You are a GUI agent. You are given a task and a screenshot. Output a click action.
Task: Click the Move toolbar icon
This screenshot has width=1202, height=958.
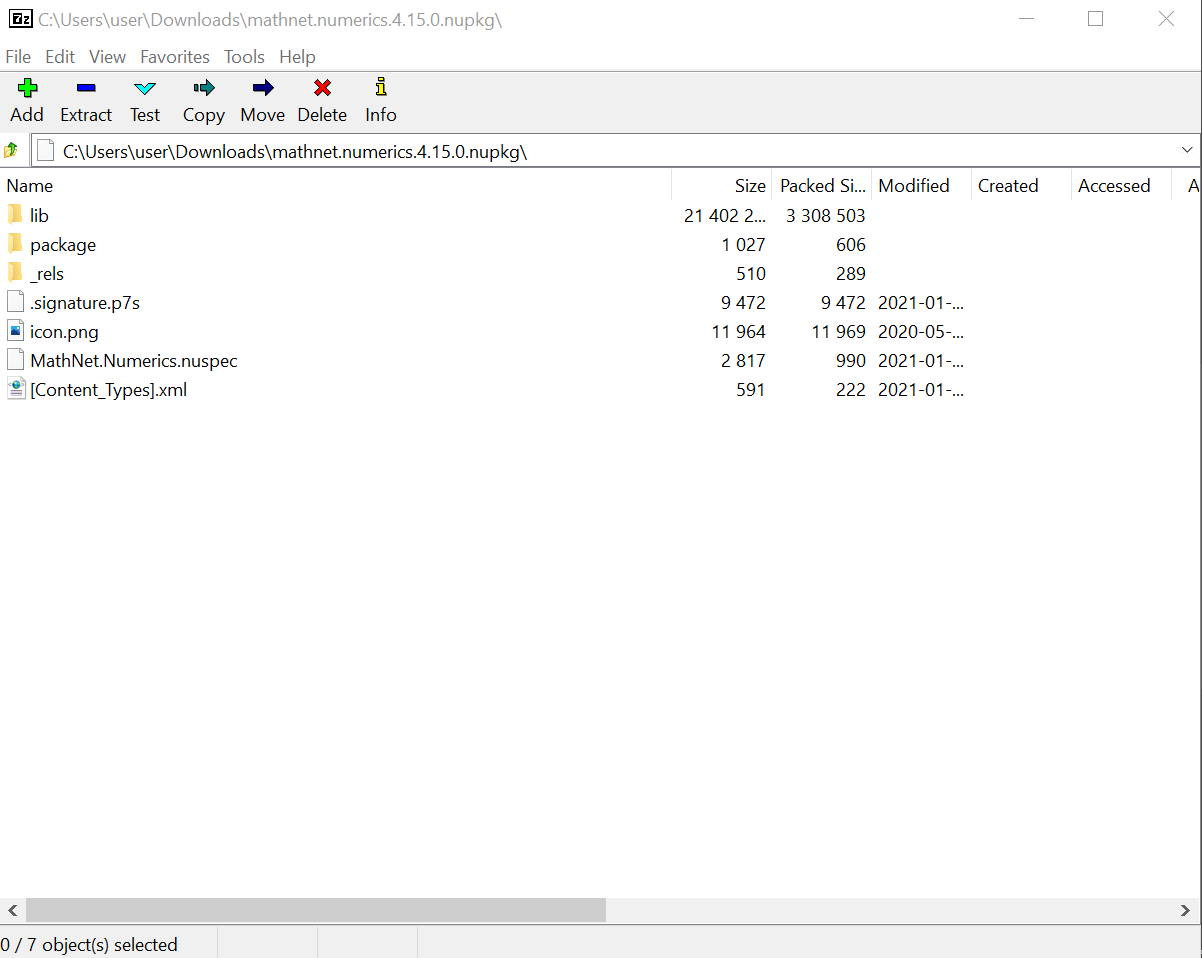[x=263, y=88]
